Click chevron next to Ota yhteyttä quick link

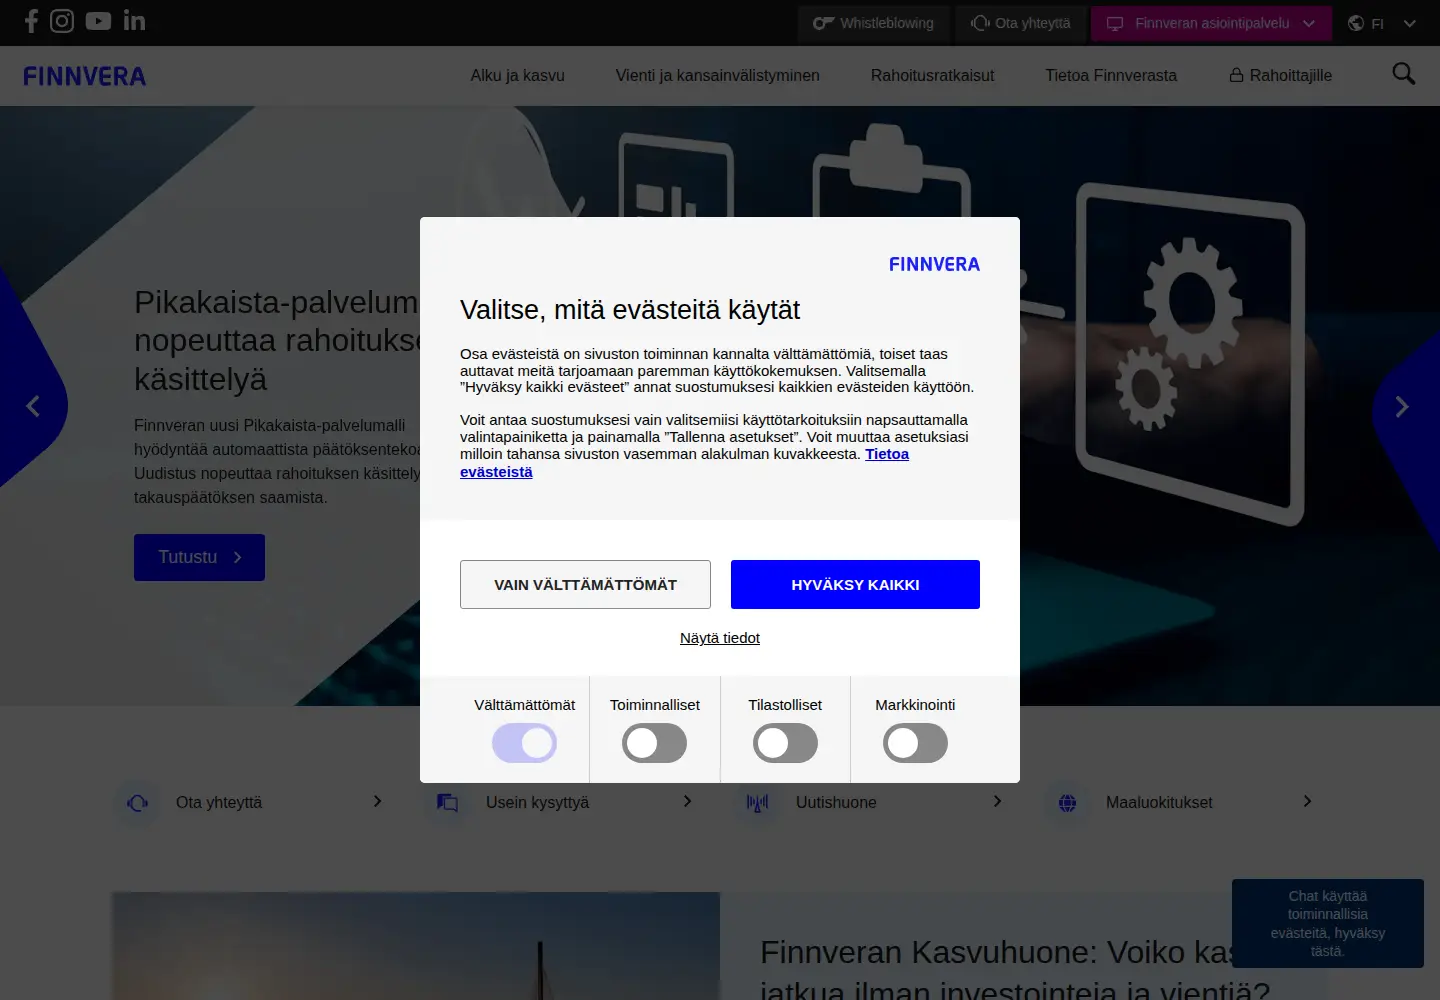click(x=377, y=801)
